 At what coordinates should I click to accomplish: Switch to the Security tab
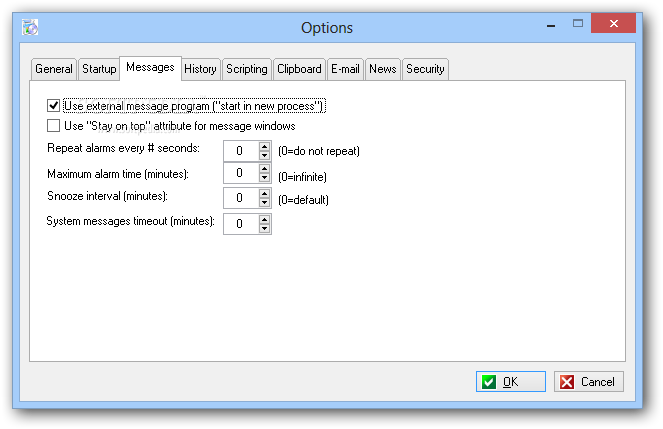(425, 69)
